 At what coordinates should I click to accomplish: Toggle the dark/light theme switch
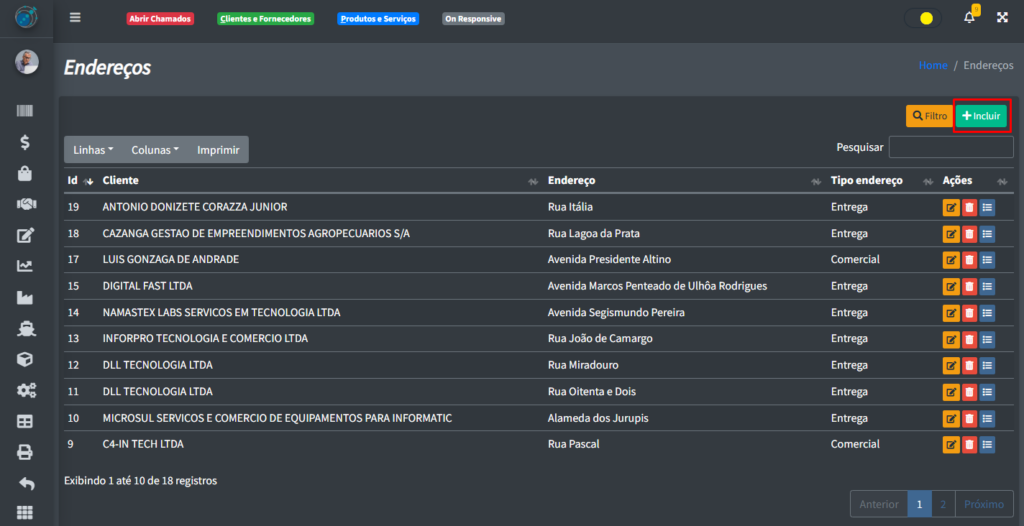[x=922, y=18]
